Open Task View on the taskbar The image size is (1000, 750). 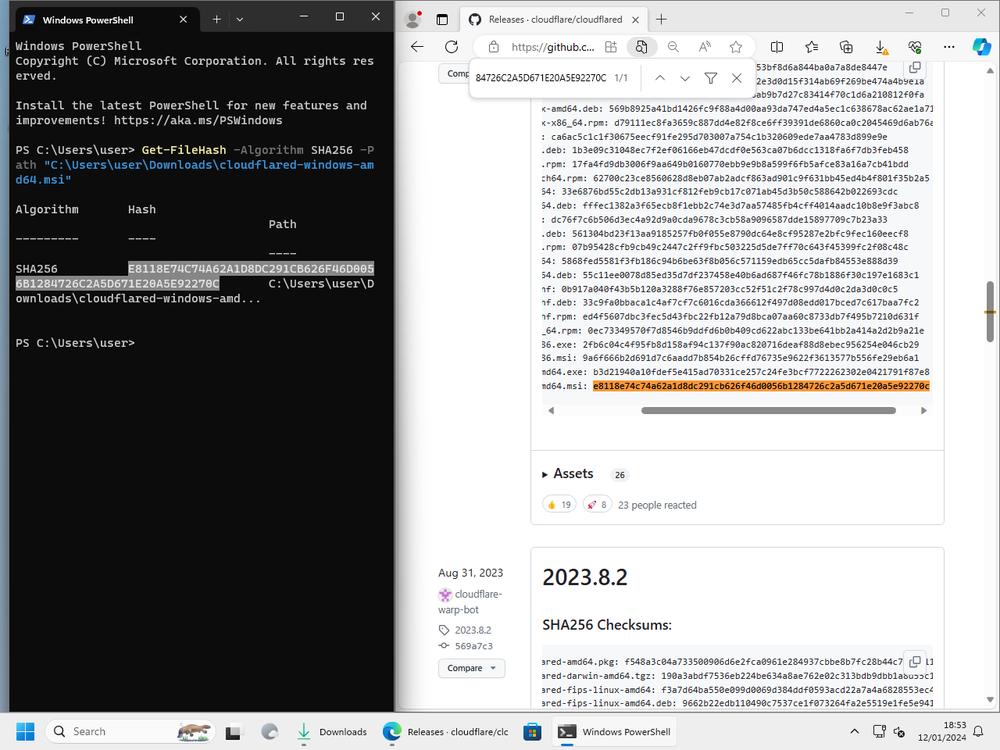(233, 732)
